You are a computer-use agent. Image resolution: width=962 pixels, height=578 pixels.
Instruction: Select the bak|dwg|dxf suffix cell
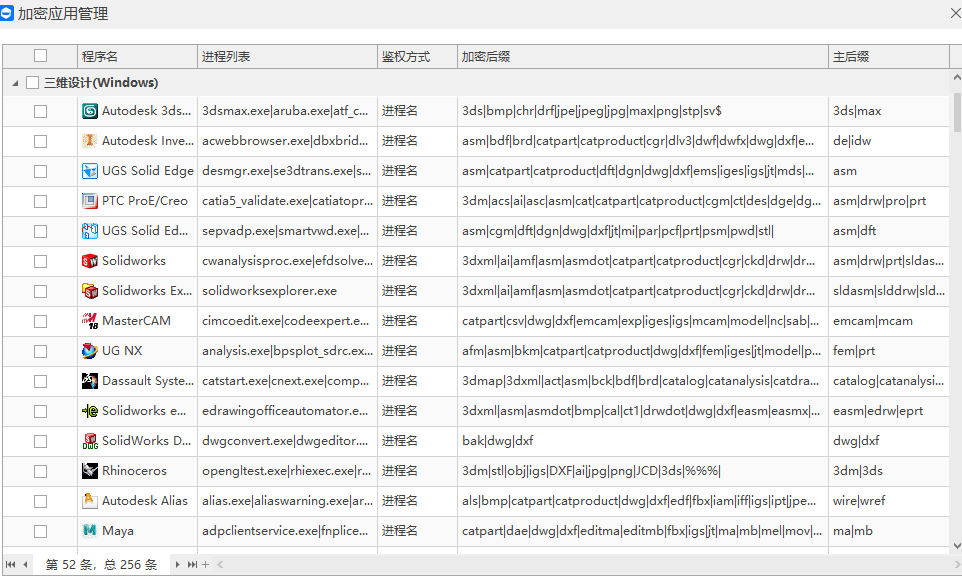coord(643,441)
